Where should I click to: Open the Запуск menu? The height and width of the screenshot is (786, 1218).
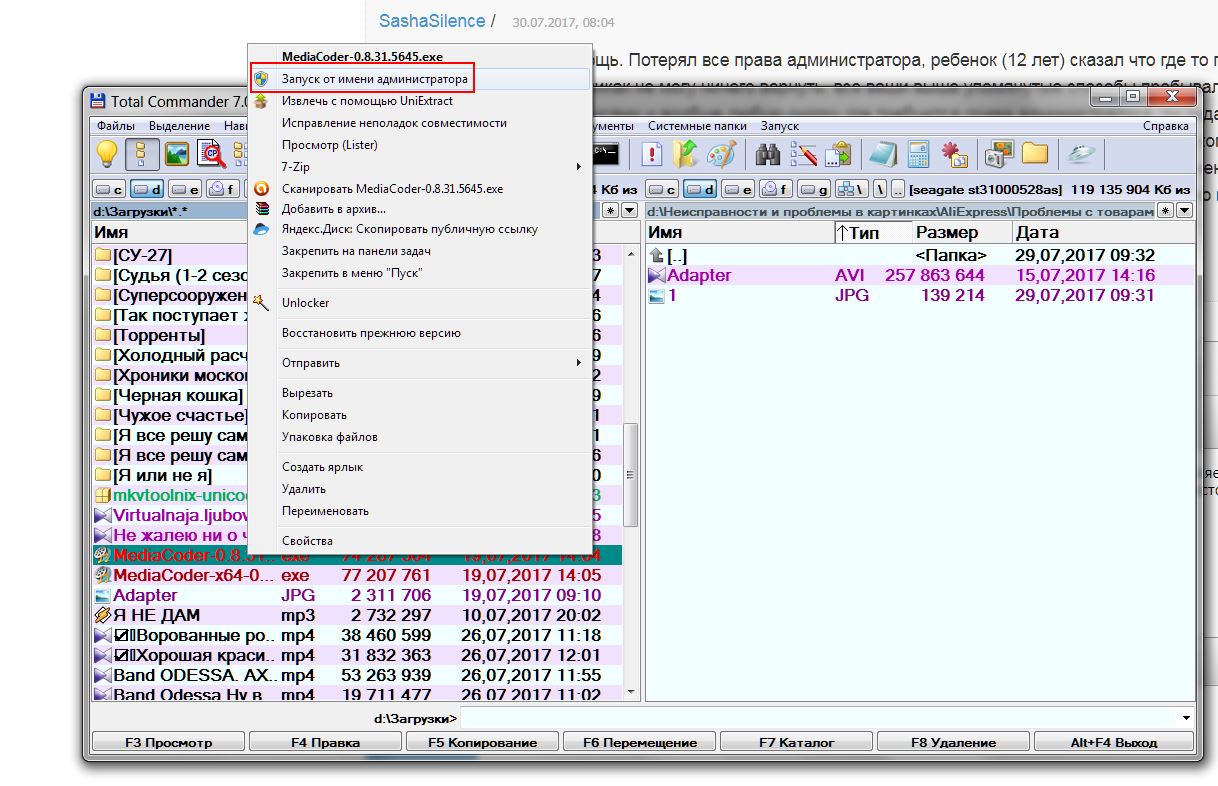780,126
